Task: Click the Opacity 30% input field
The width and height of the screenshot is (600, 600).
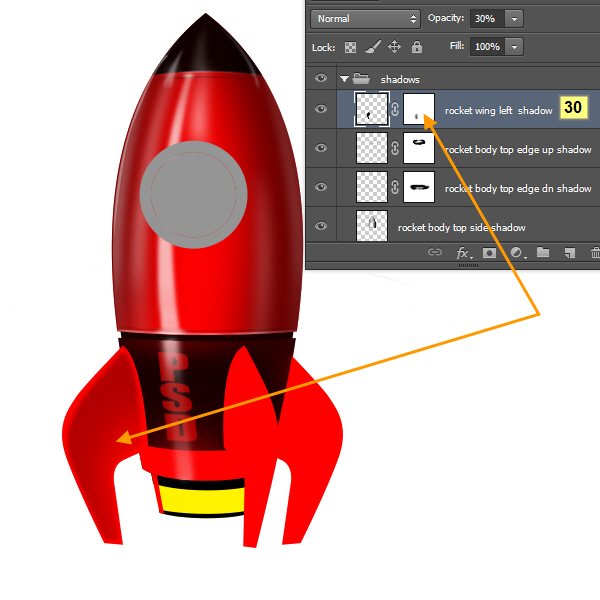Action: [x=487, y=18]
